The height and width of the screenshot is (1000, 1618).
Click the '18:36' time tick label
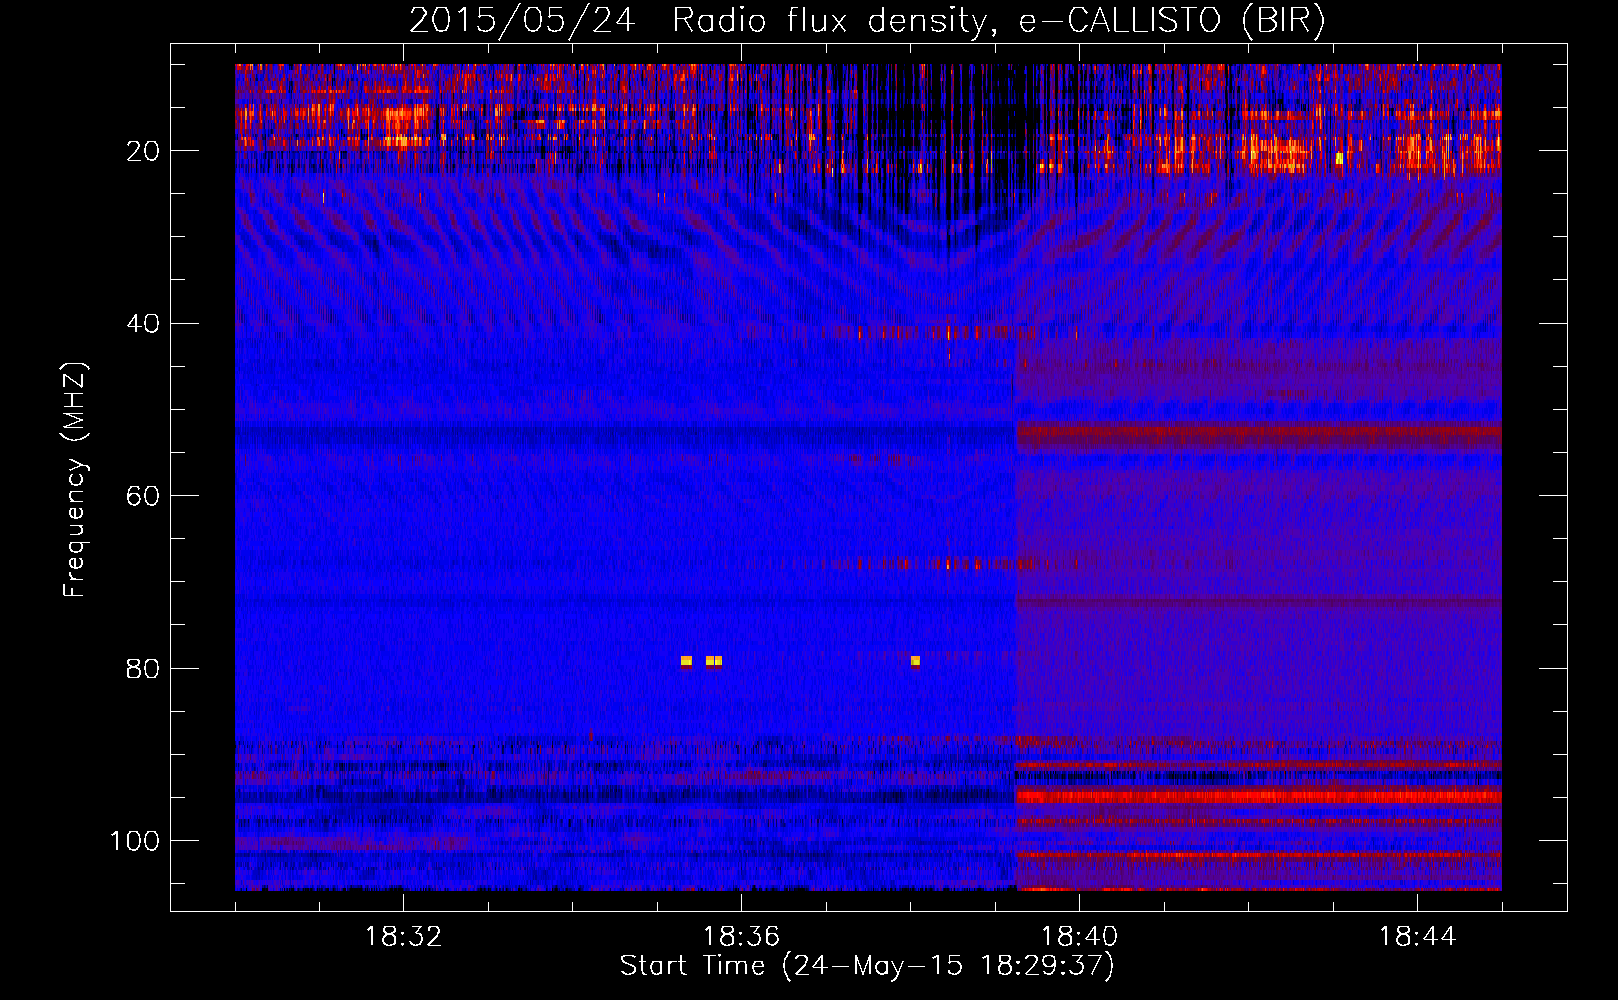[741, 937]
